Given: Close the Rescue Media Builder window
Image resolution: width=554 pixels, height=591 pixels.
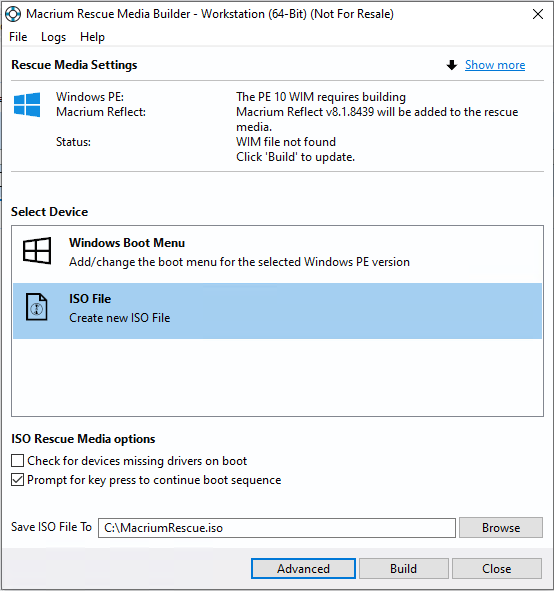Looking at the screenshot, I should 538,14.
